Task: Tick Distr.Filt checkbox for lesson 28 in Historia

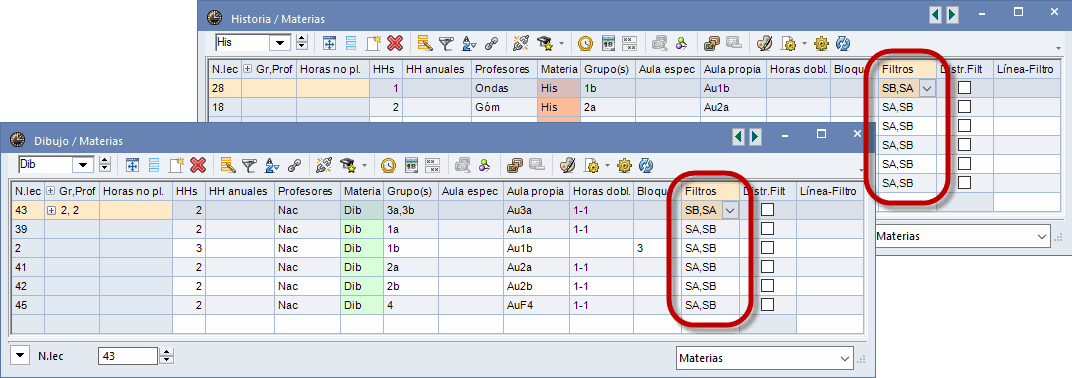Action: 964,87
